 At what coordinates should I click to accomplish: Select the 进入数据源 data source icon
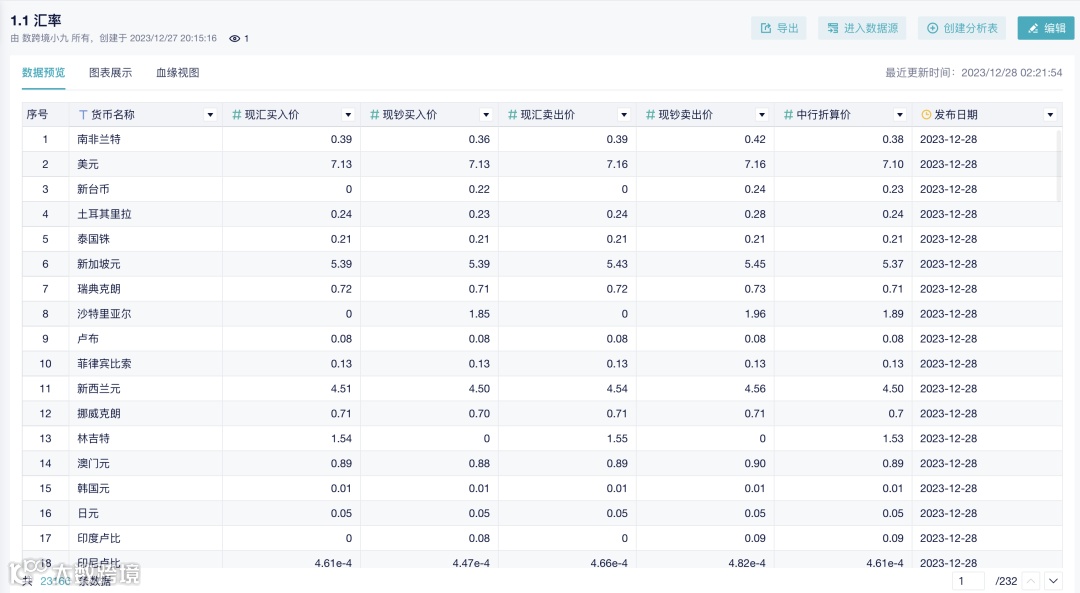[834, 28]
